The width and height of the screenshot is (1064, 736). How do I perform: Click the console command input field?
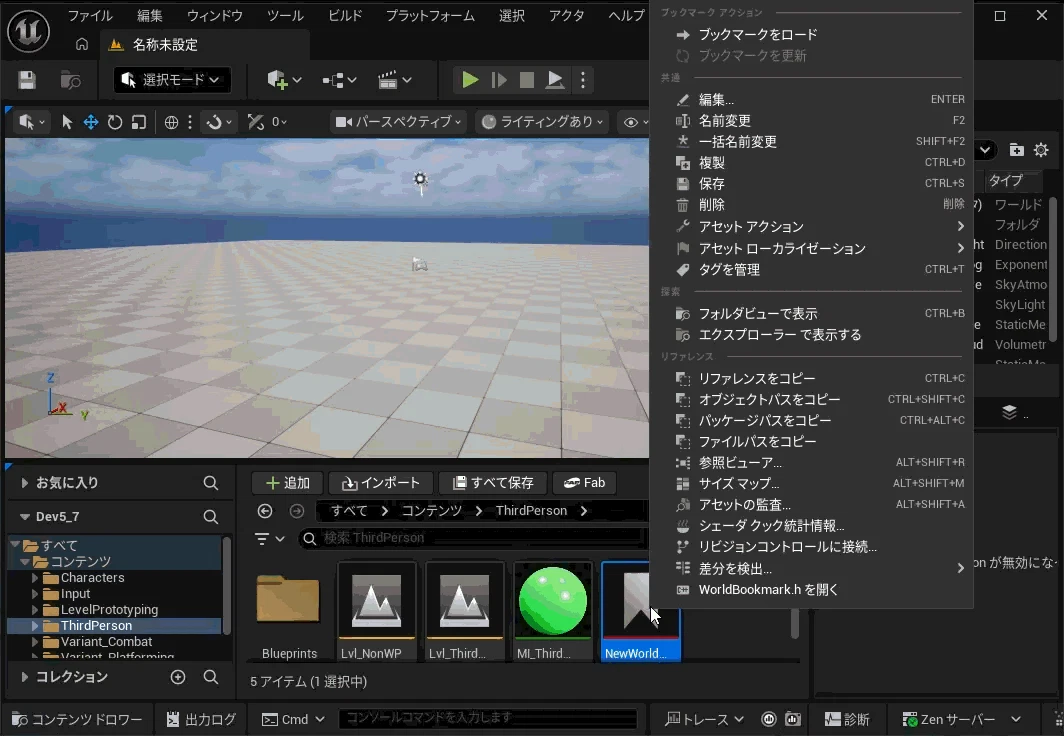pyautogui.click(x=488, y=718)
